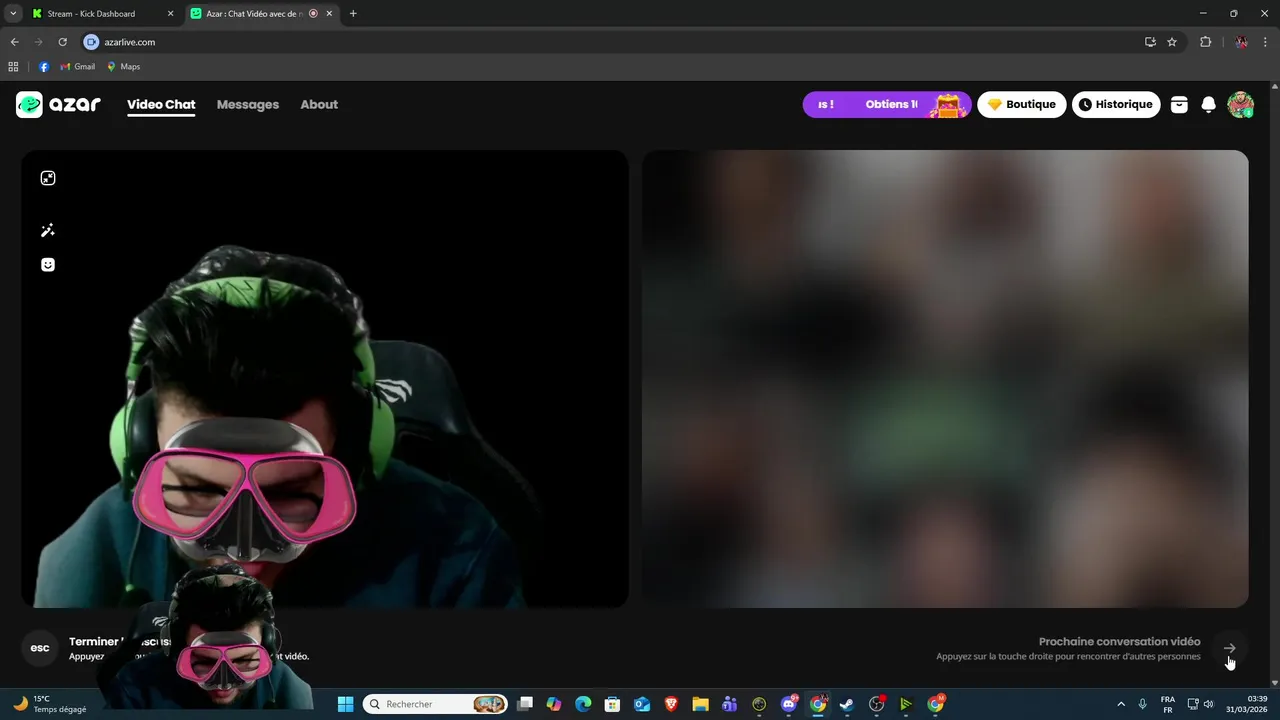Click the next conversation arrow

(1229, 648)
